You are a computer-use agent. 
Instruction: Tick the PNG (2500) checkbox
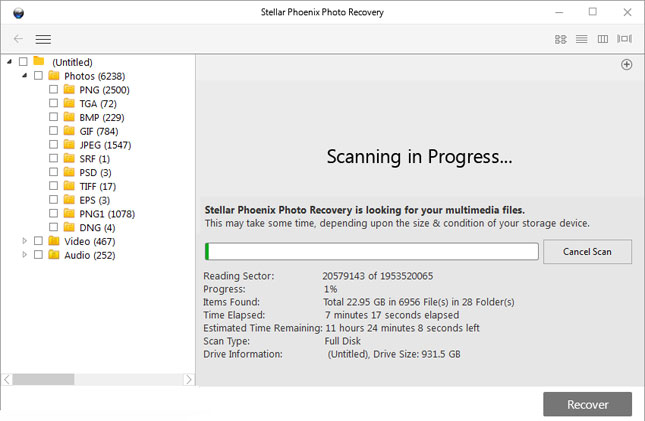tap(54, 90)
